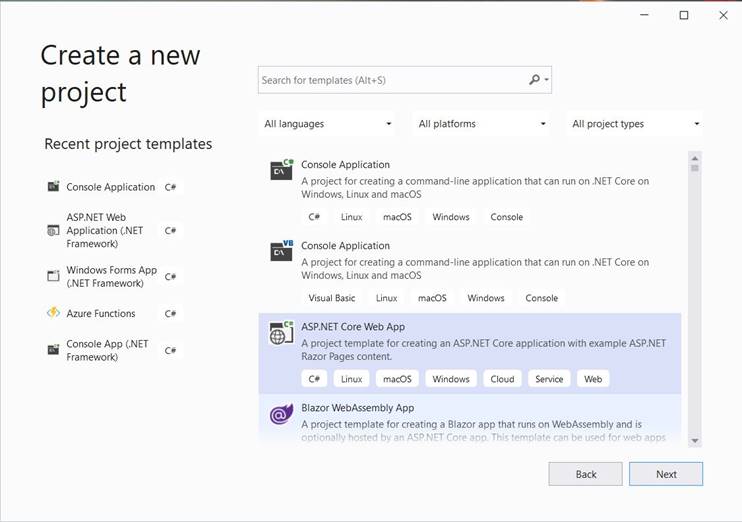Click the Next button
The image size is (742, 522).
point(666,474)
